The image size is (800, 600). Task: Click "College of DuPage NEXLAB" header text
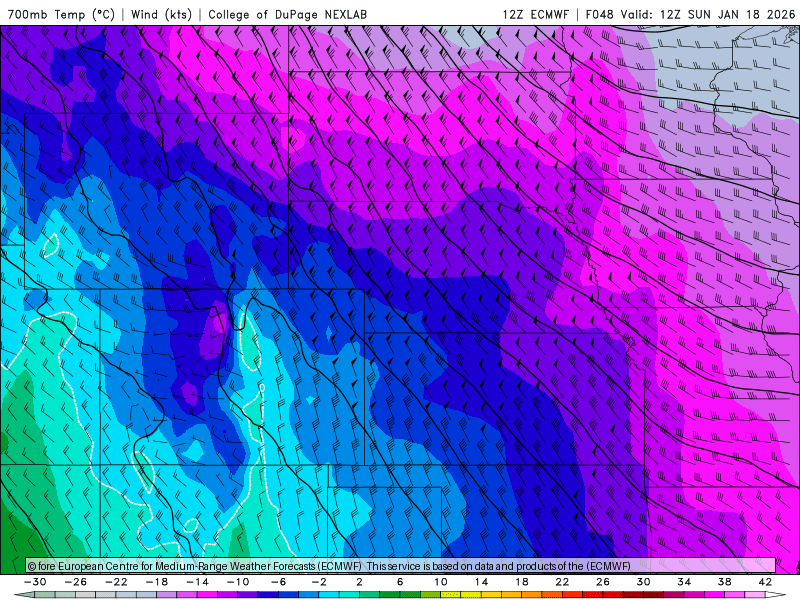[288, 14]
